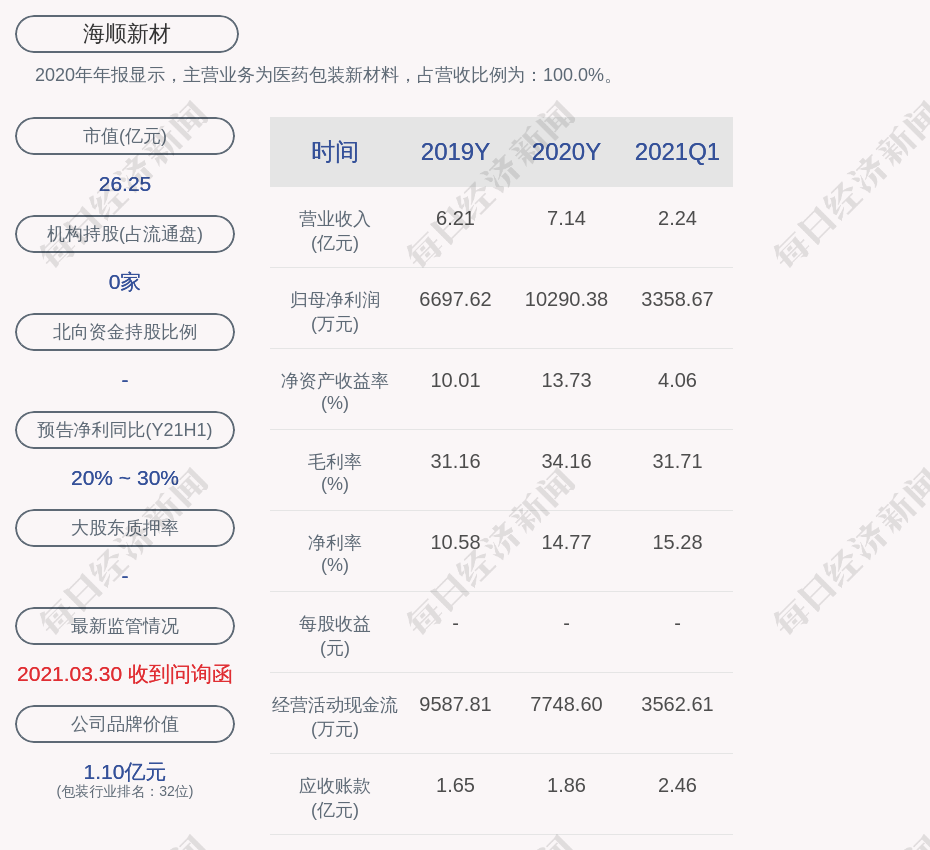Image resolution: width=930 pixels, height=850 pixels.
Task: Click the net margin value 14.77
Action: click(566, 543)
